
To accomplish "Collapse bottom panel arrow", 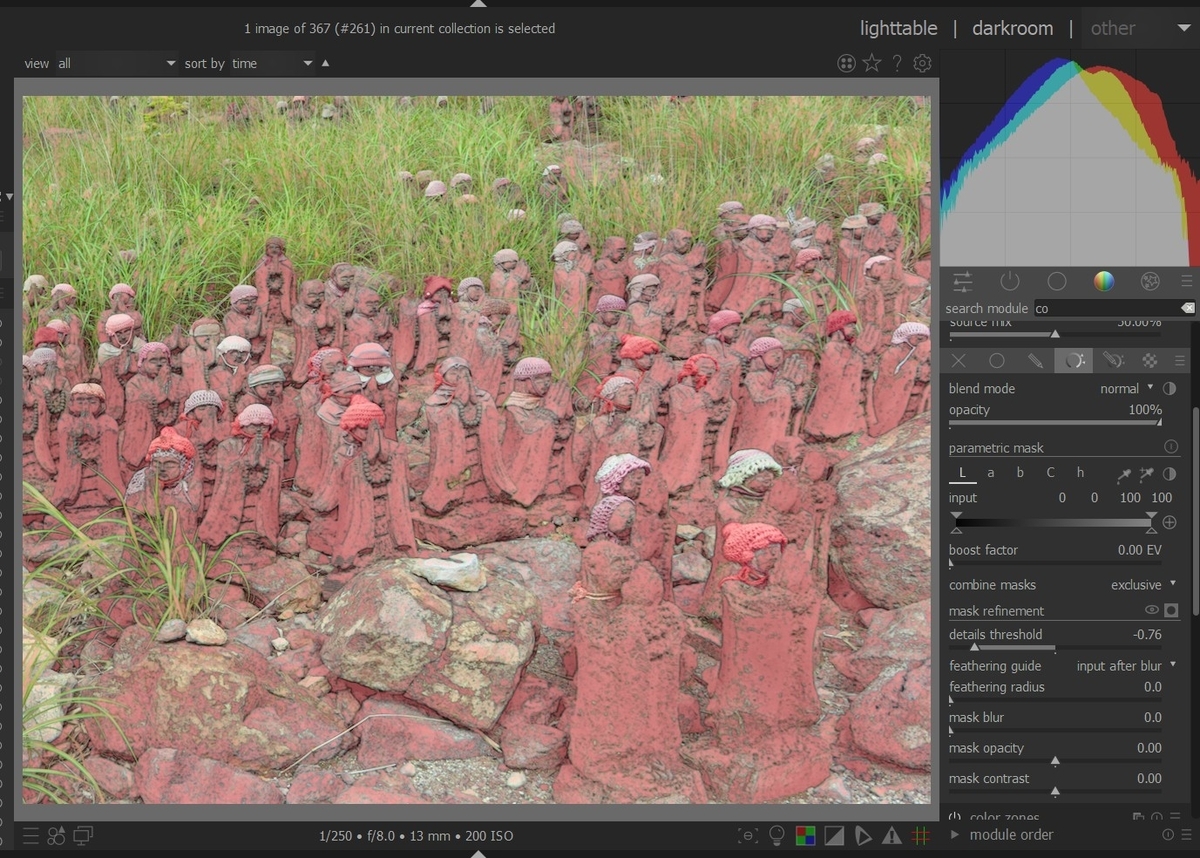I will [x=478, y=853].
